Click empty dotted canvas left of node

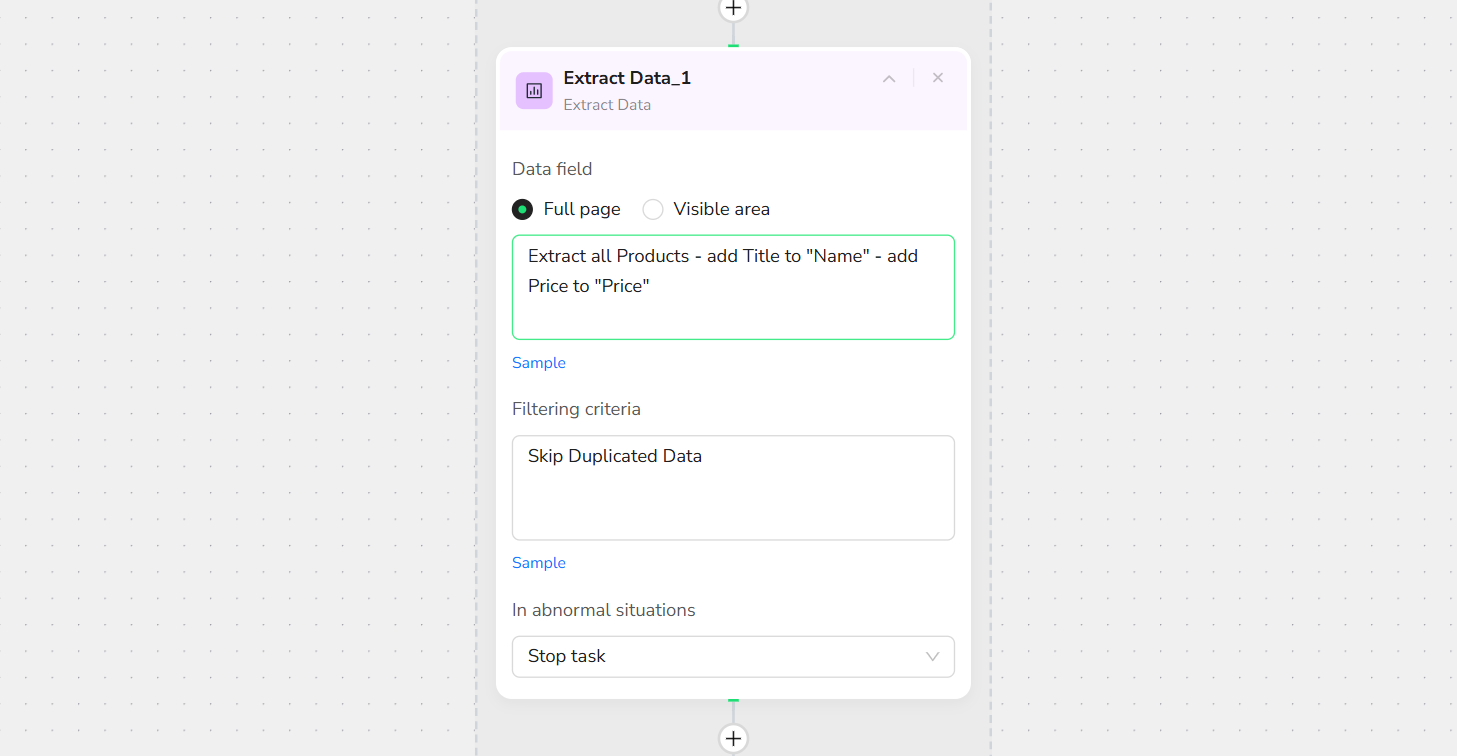click(x=240, y=380)
